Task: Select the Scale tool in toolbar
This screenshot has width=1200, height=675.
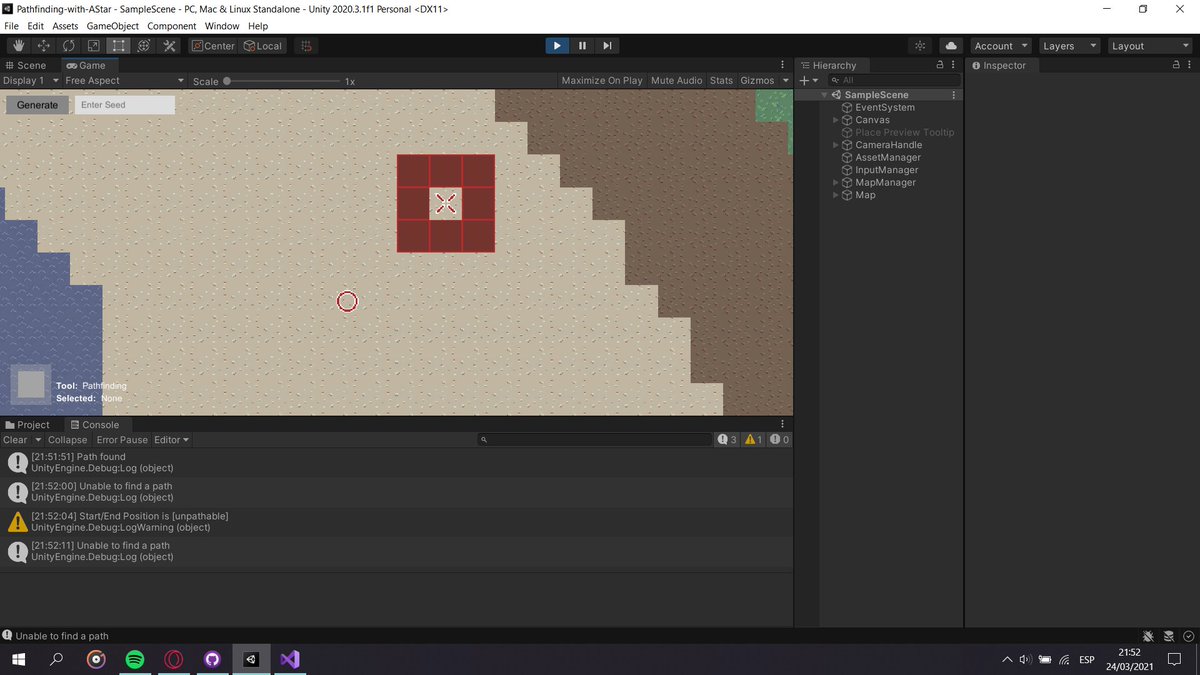Action: pos(94,46)
